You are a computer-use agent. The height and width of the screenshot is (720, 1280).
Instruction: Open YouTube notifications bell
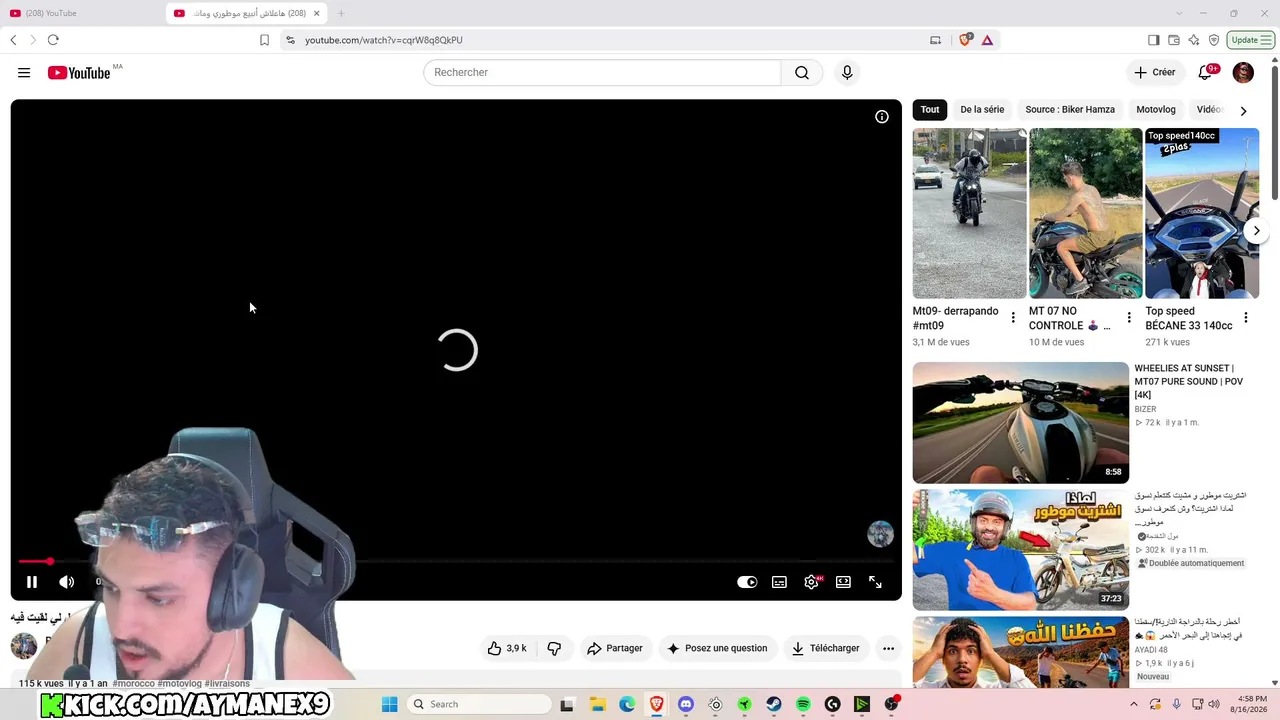click(1206, 72)
